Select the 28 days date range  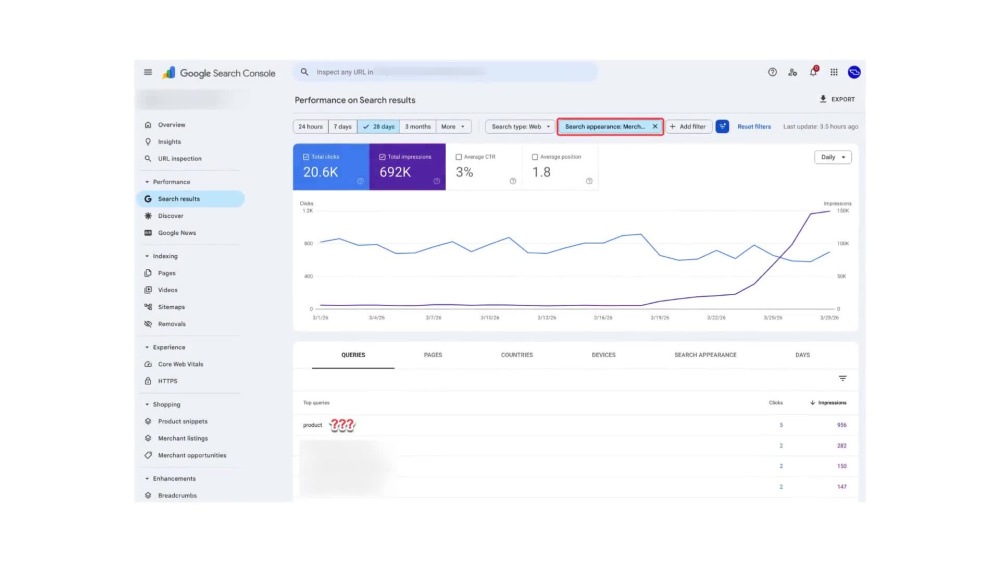pyautogui.click(x=378, y=126)
